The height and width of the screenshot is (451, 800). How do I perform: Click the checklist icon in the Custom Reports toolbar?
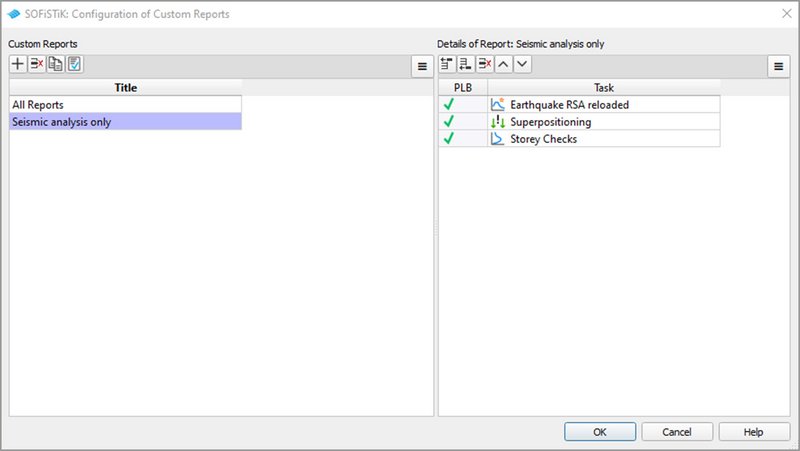click(74, 64)
